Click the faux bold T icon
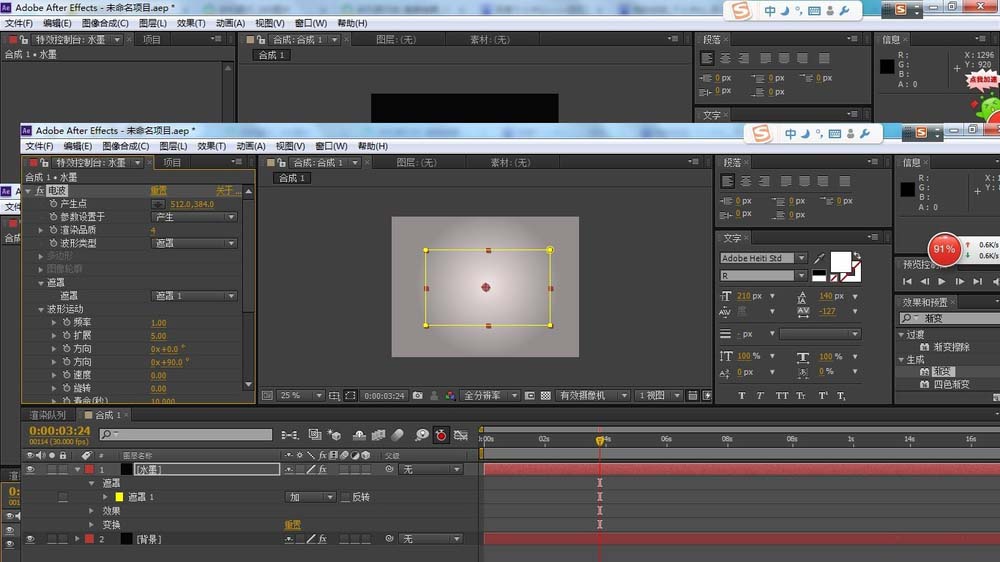Image resolution: width=1000 pixels, height=562 pixels. point(741,395)
